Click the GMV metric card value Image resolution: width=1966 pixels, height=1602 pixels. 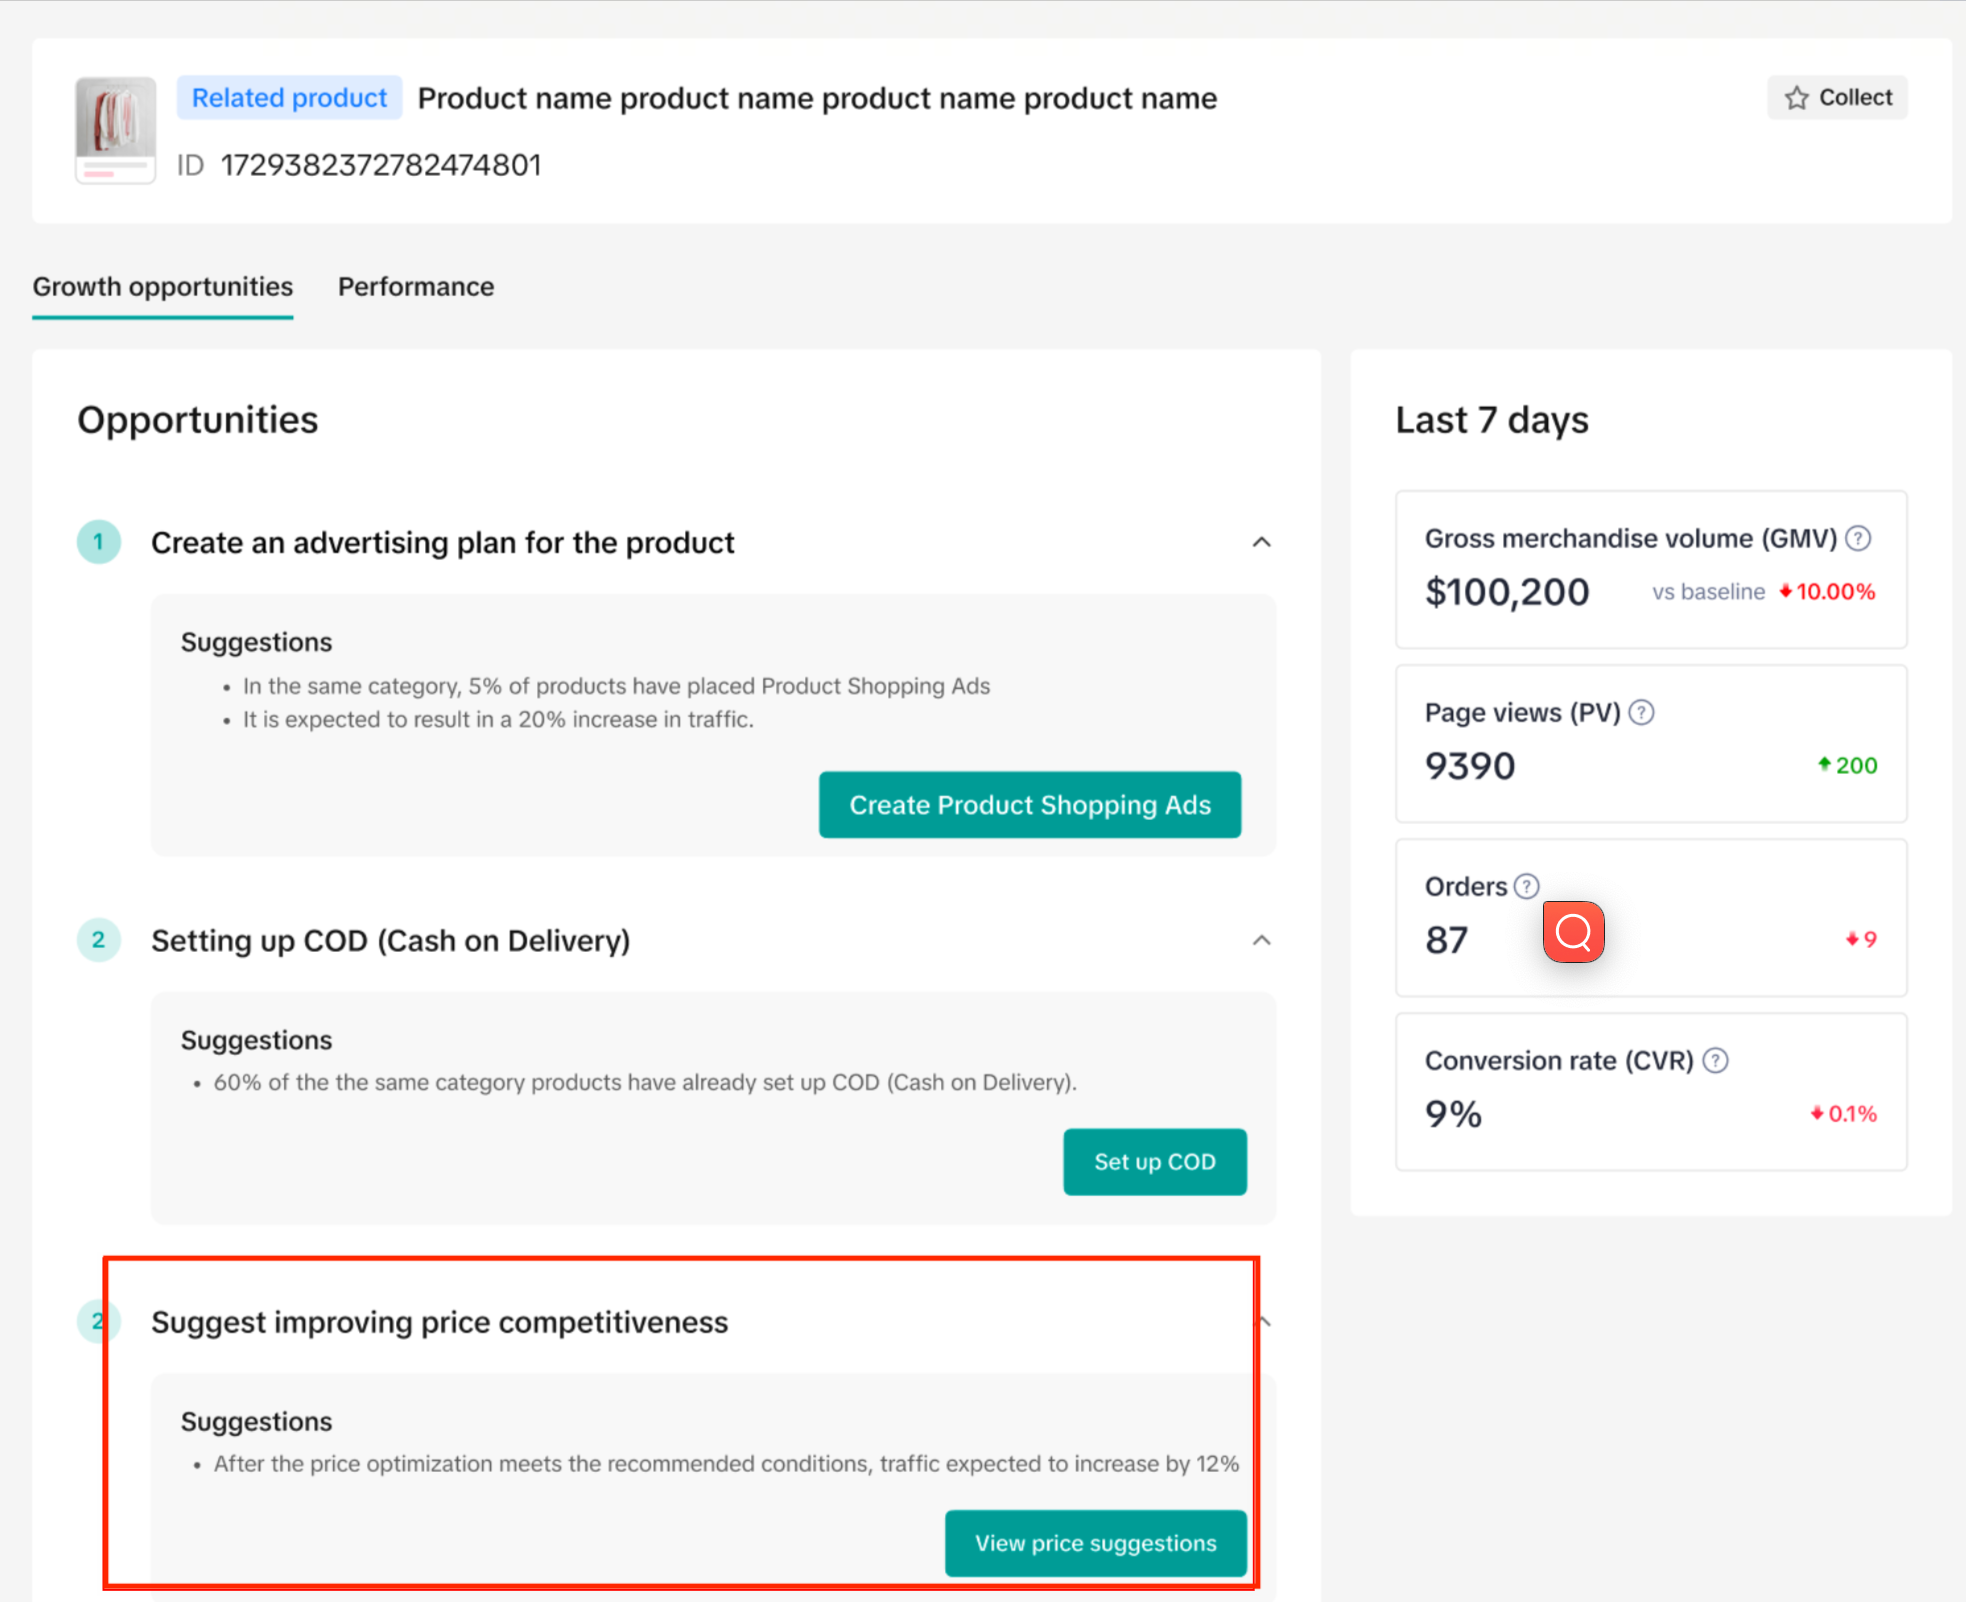pyautogui.click(x=1506, y=592)
